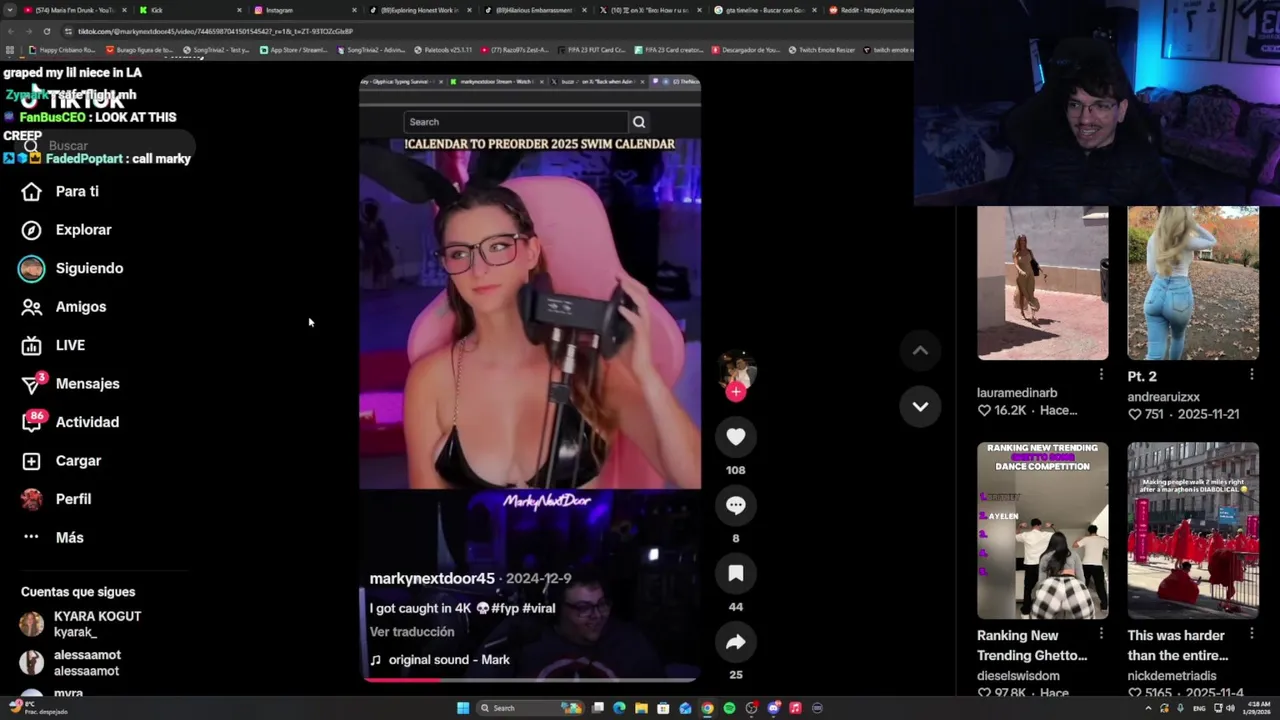
Task: Click the Search box inside the video
Action: coord(516,122)
